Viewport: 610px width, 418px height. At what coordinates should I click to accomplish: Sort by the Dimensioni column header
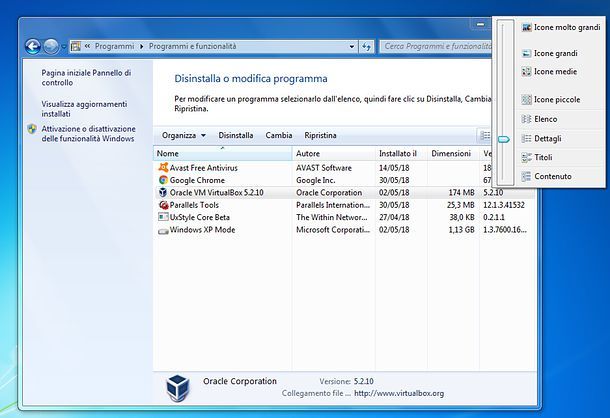tap(453, 154)
